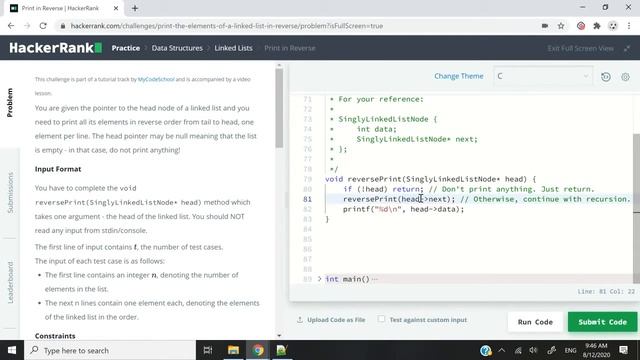Reload the page
Viewport: 640px width, 360px height.
tap(43, 26)
